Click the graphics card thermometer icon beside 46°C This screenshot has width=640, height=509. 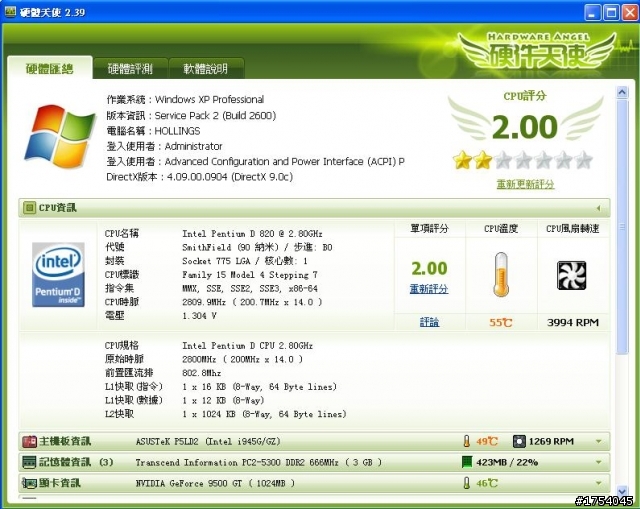467,483
